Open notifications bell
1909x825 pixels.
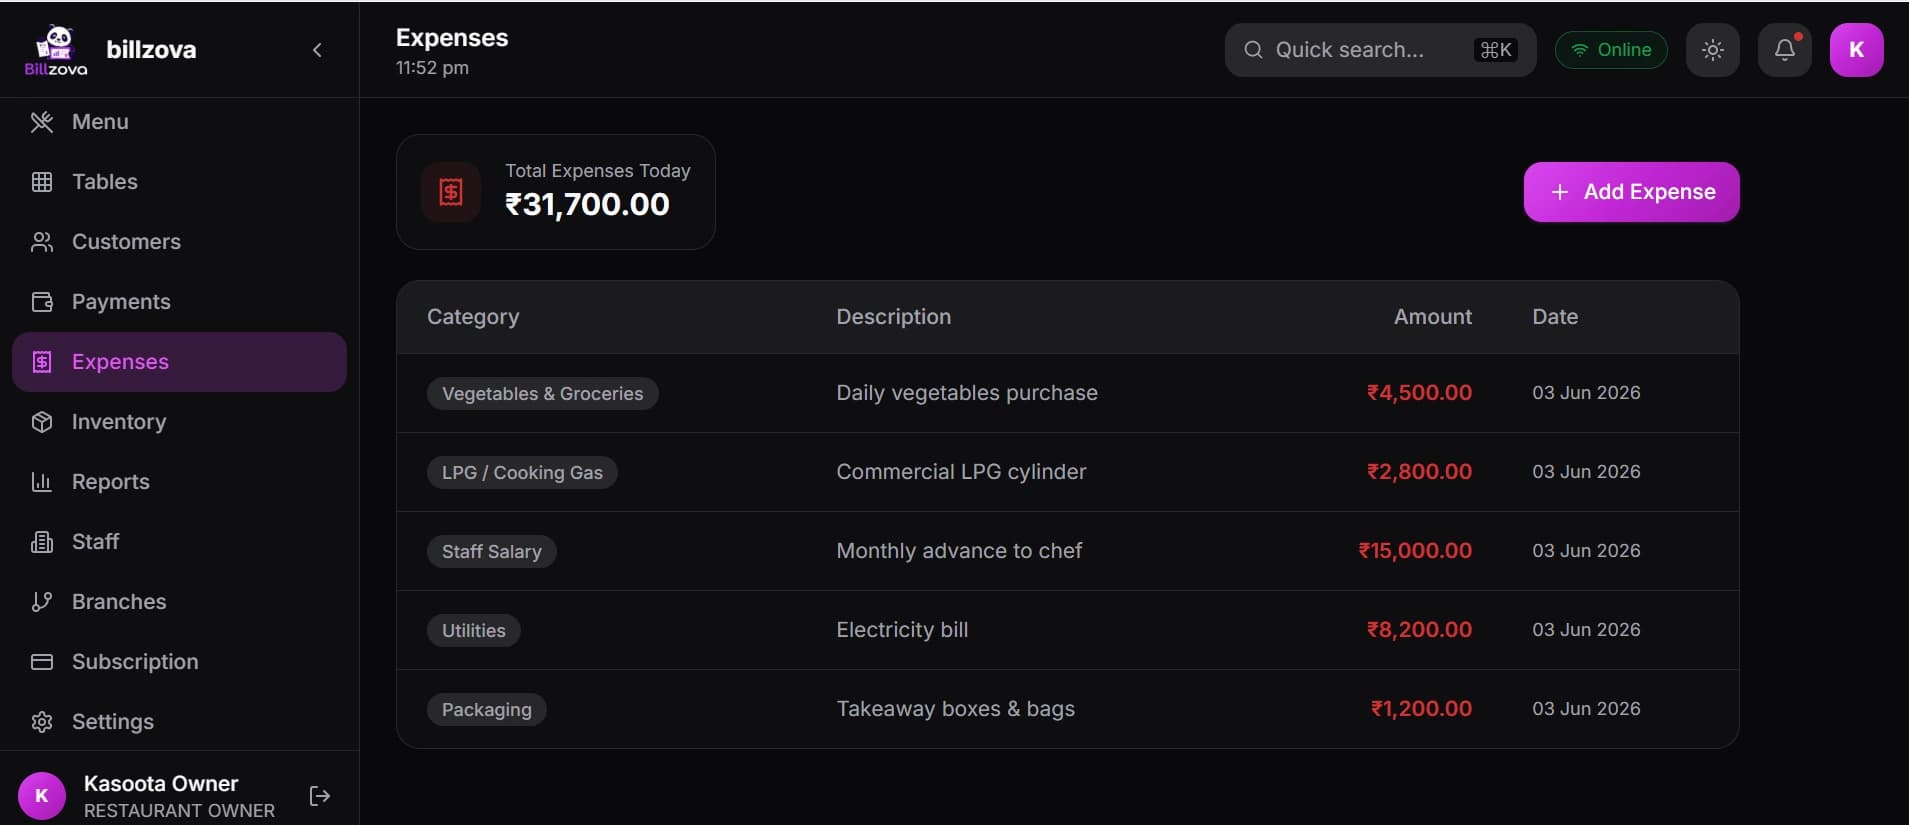(1785, 50)
